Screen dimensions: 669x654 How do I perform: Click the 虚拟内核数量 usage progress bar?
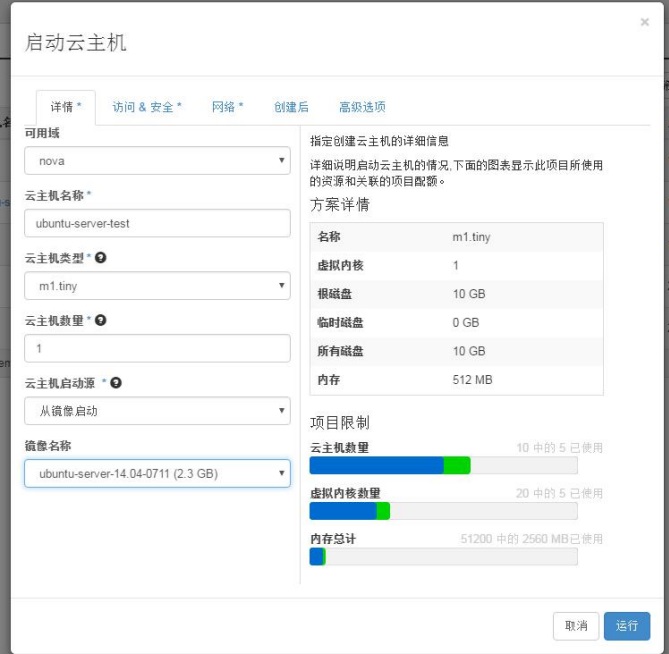pos(443,511)
